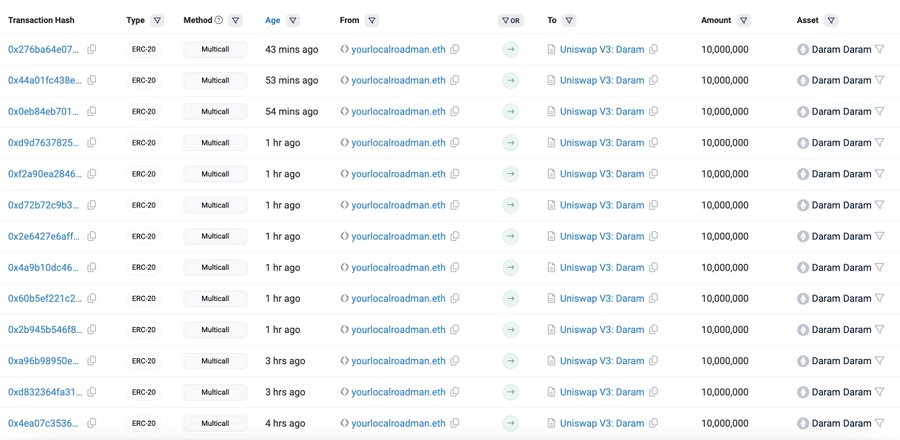Viewport: 900px width, 440px height.
Task: Click the arrow icon in the 0x4ea07c3536 row
Action: tap(510, 423)
